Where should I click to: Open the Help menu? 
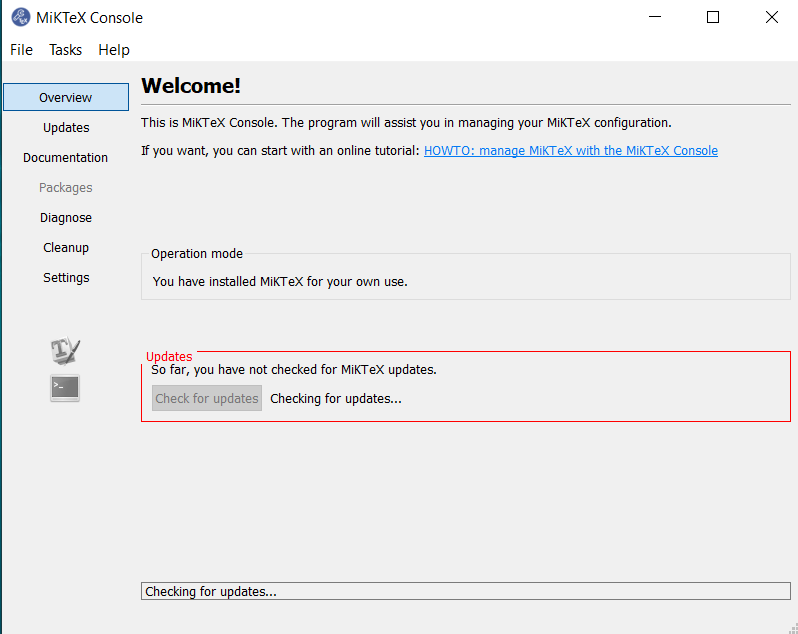[x=114, y=50]
